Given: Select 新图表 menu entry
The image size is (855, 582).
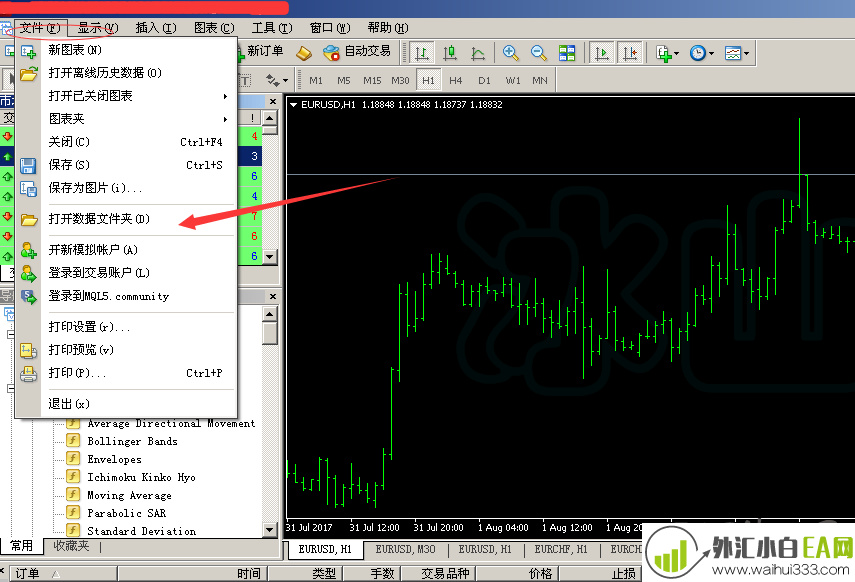Looking at the screenshot, I should [127, 50].
